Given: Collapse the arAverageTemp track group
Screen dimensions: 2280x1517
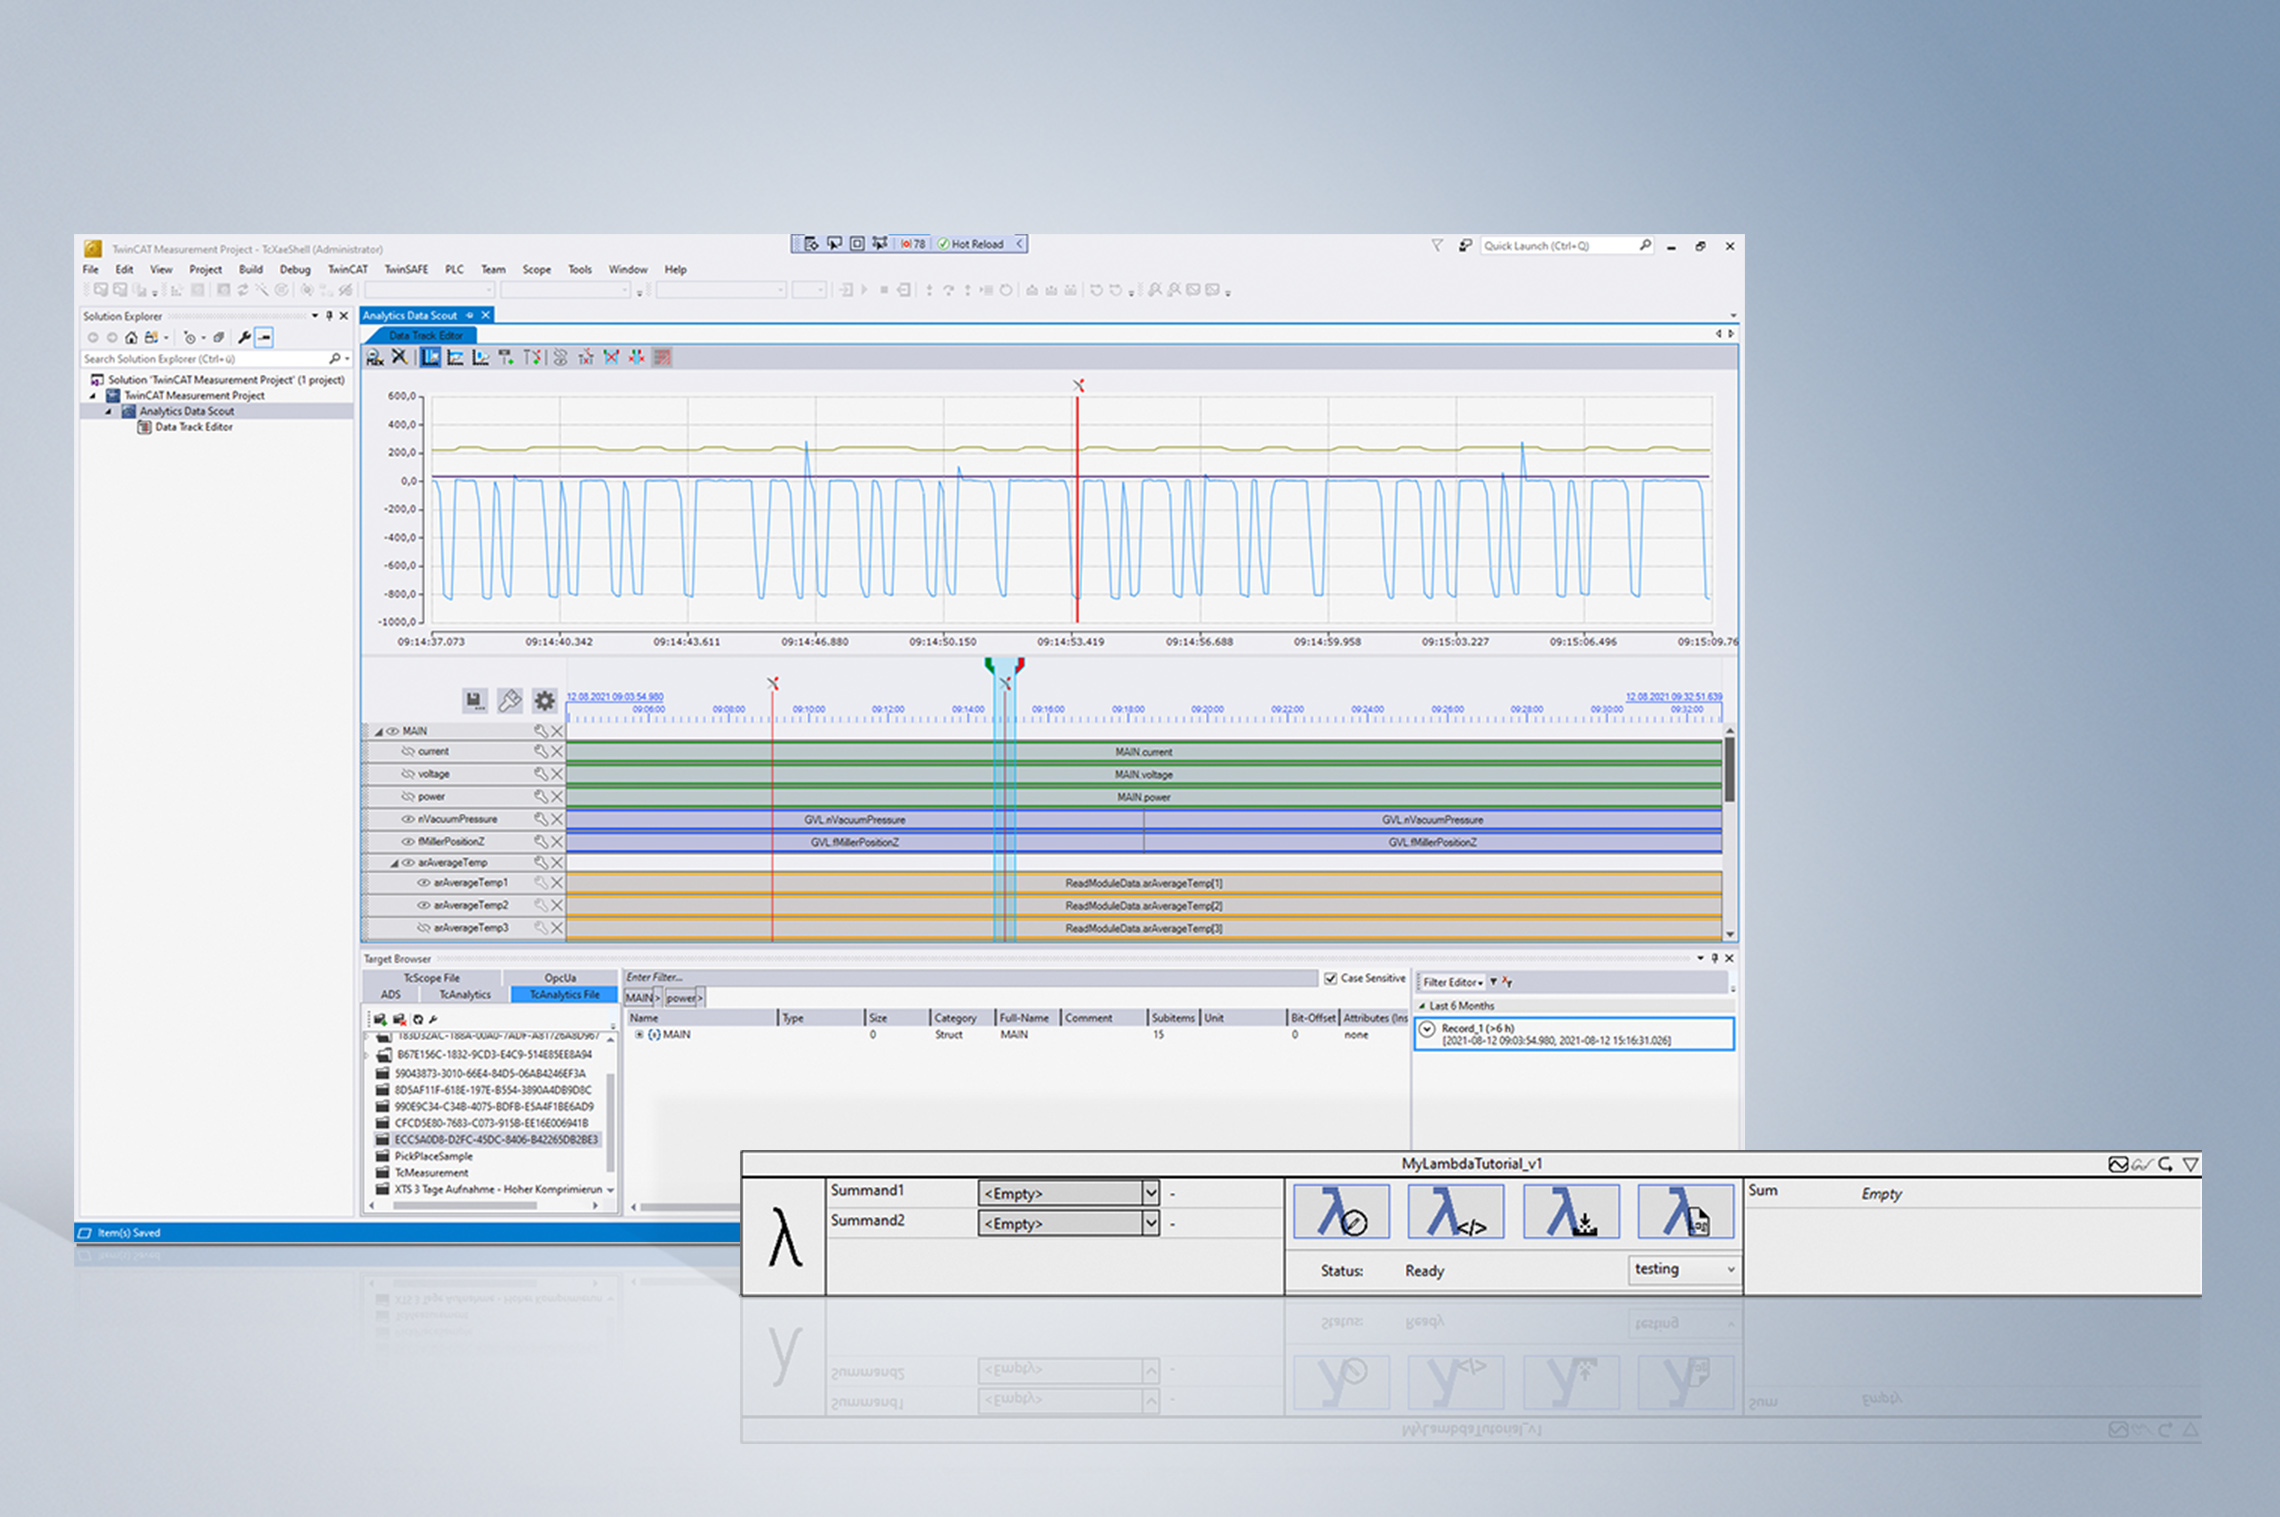Looking at the screenshot, I should pos(394,862).
